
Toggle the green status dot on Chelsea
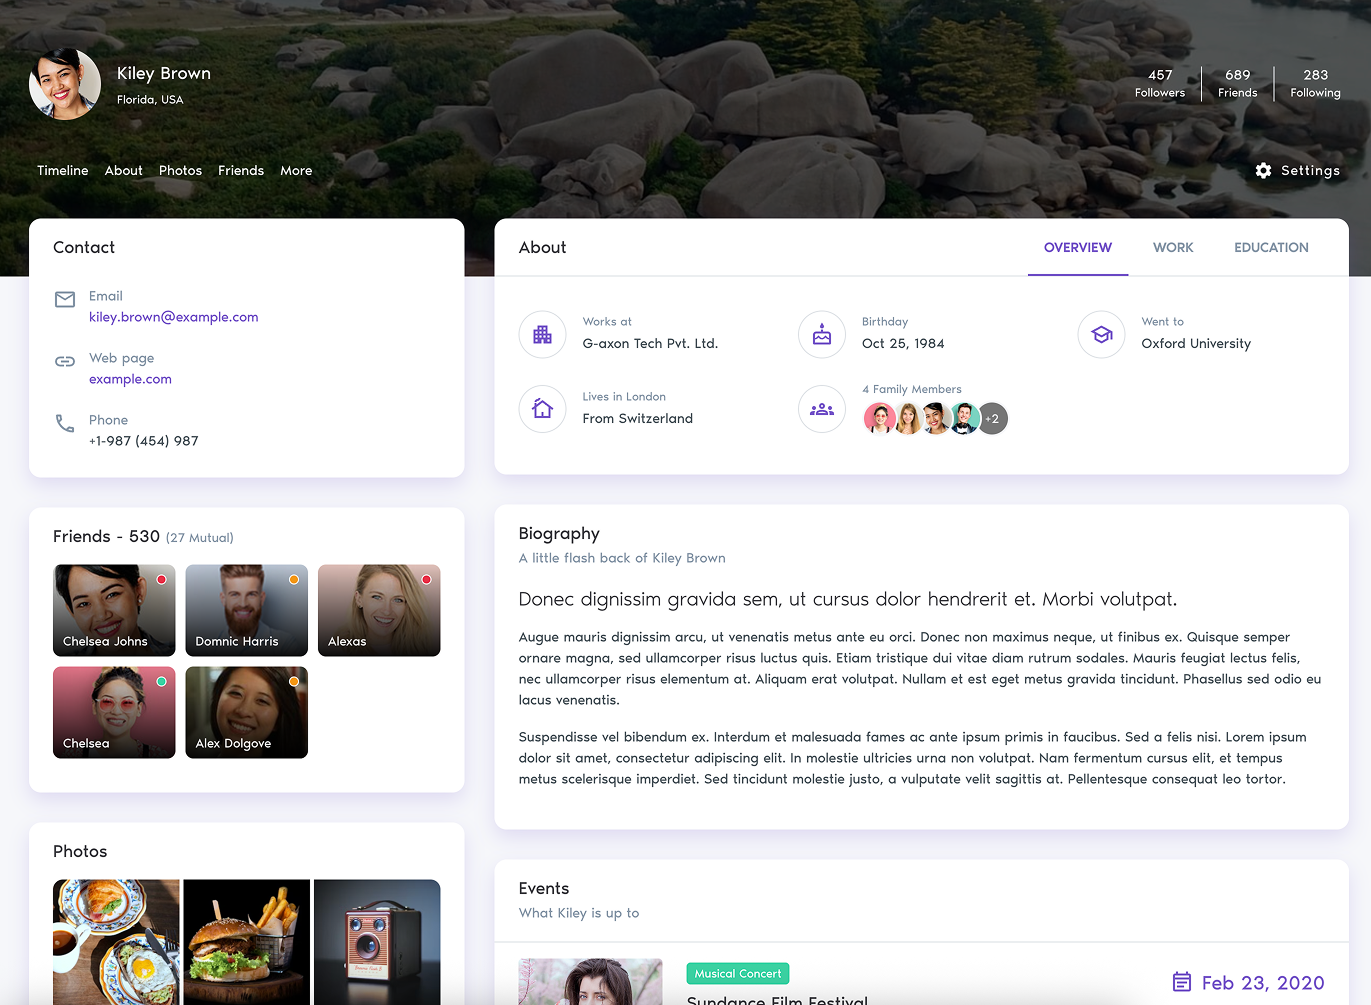tap(161, 681)
